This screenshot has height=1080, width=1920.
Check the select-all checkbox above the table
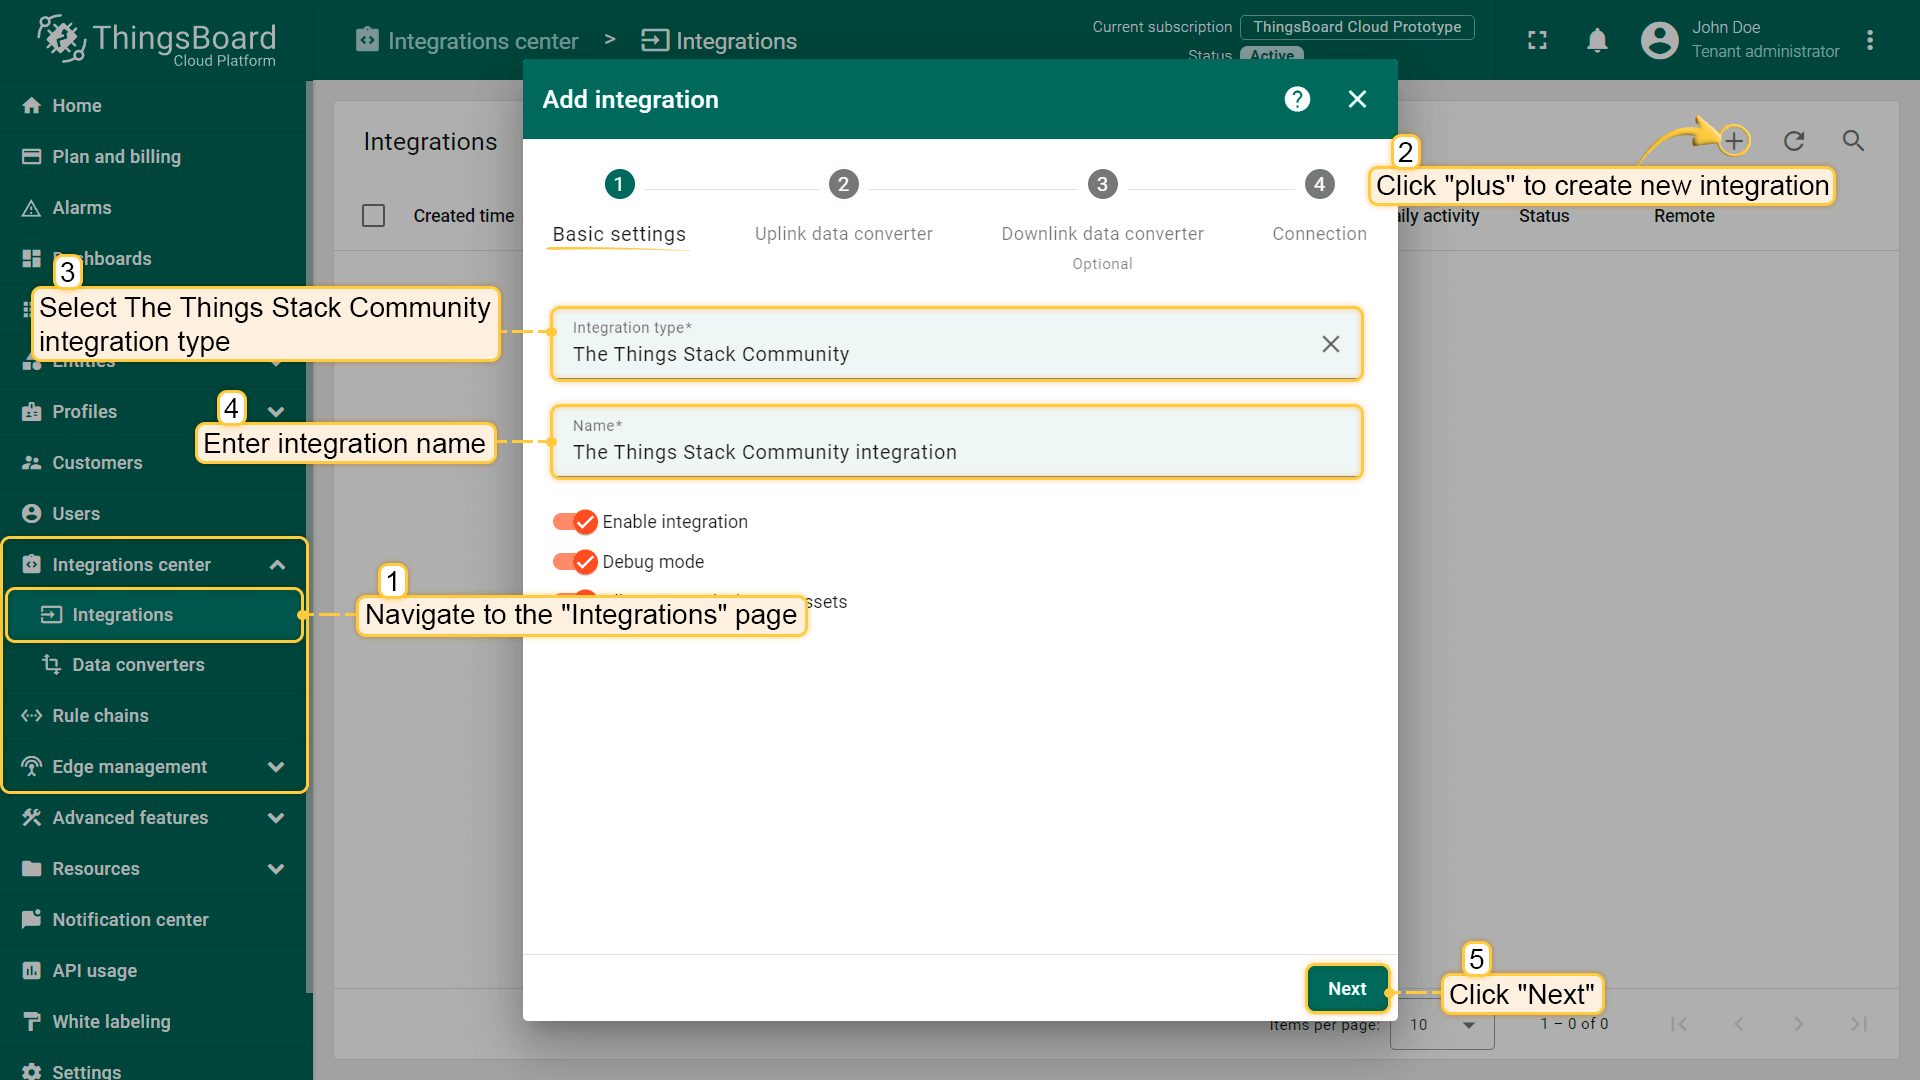pyautogui.click(x=373, y=215)
